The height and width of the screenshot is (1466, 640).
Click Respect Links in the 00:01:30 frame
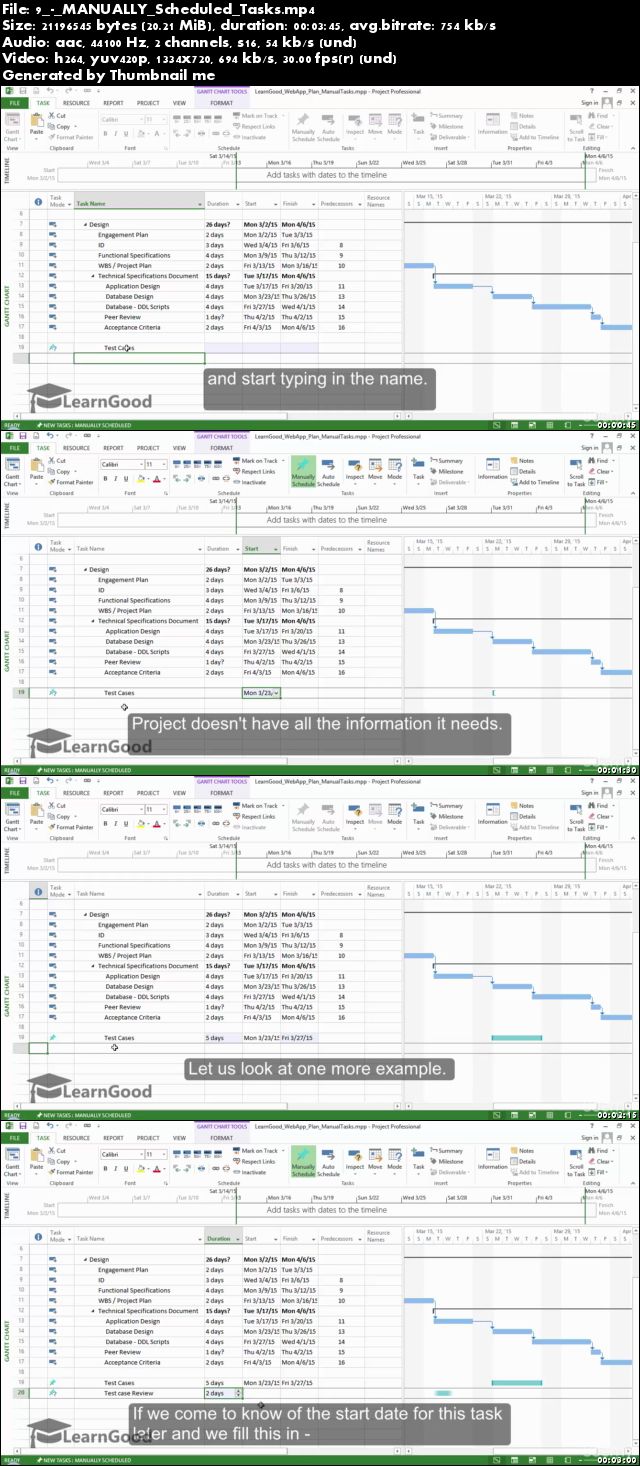[x=257, y=472]
